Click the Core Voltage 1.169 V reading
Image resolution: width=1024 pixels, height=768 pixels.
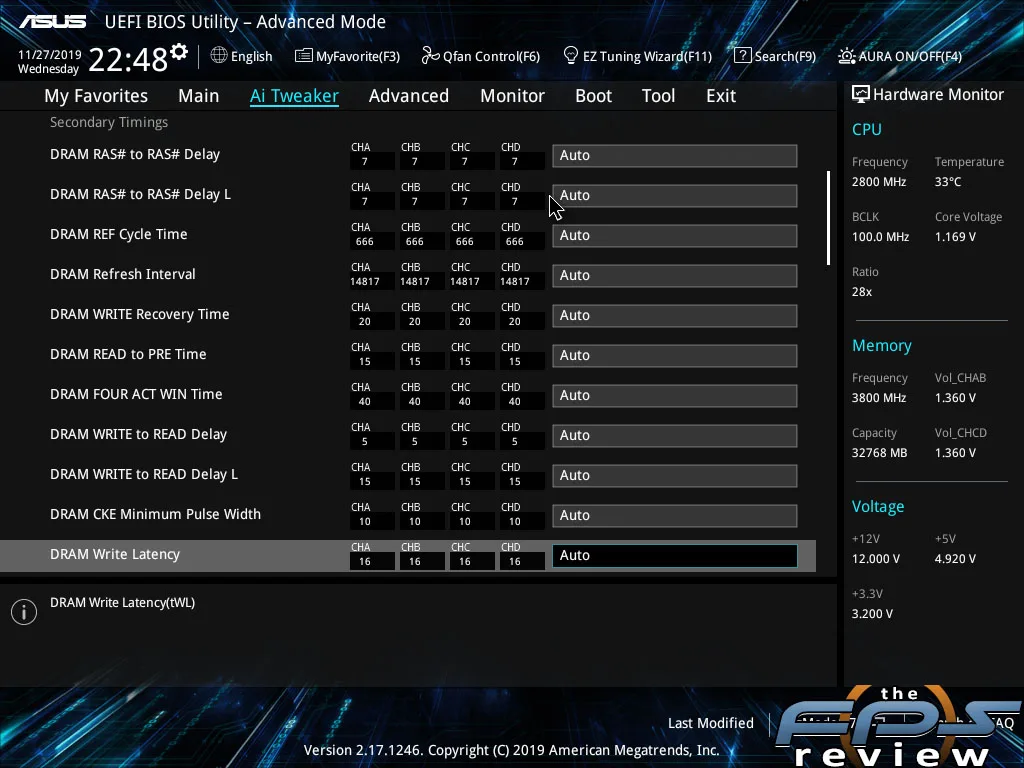pos(955,237)
